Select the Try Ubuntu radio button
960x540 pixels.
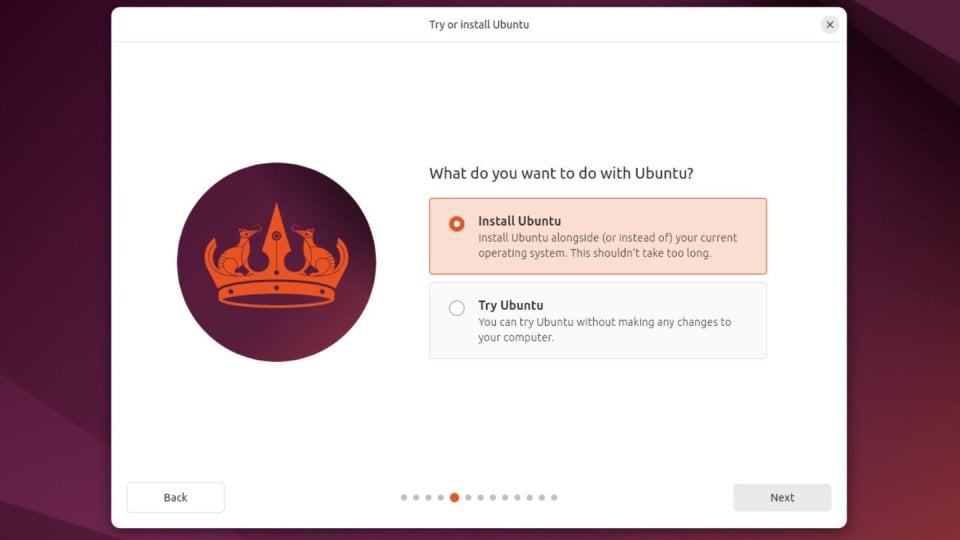[x=457, y=308]
